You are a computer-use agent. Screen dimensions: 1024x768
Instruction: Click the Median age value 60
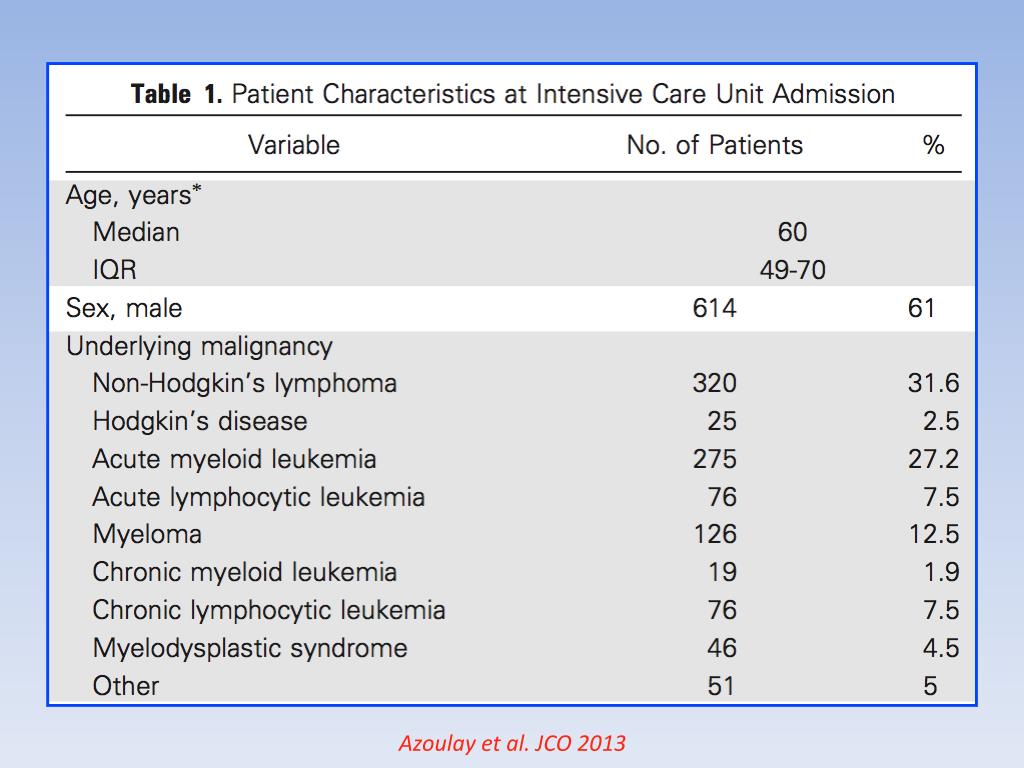pyautogui.click(x=792, y=232)
